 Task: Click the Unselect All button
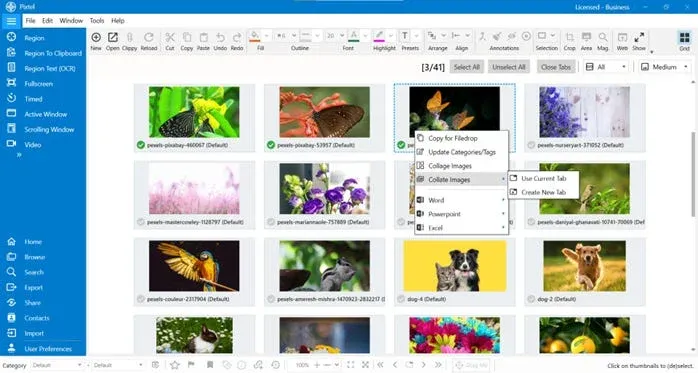(509, 67)
